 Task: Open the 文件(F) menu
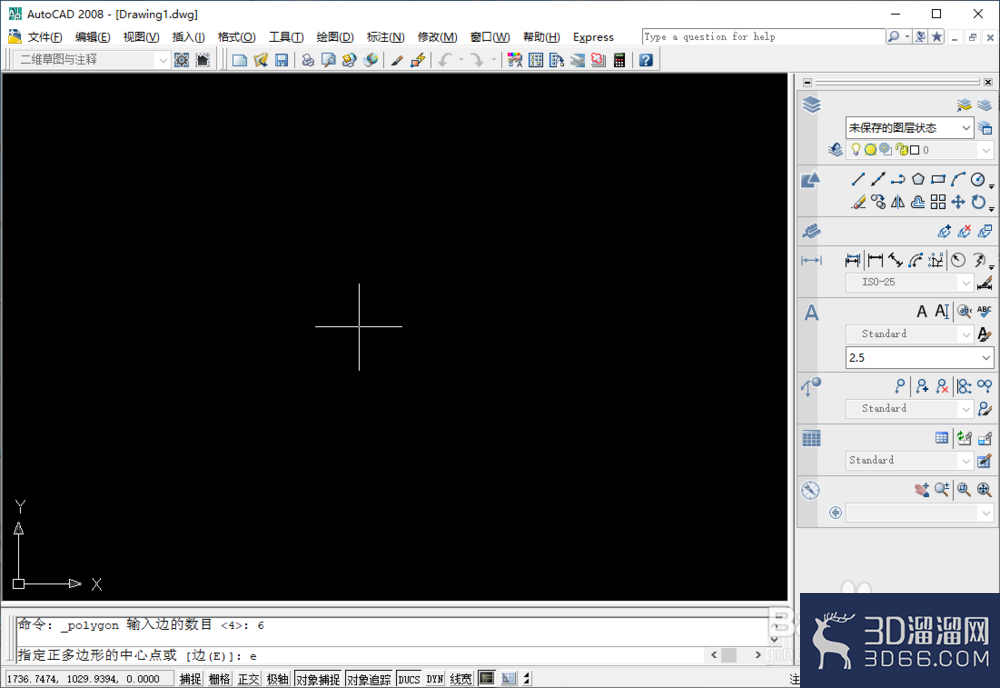45,37
